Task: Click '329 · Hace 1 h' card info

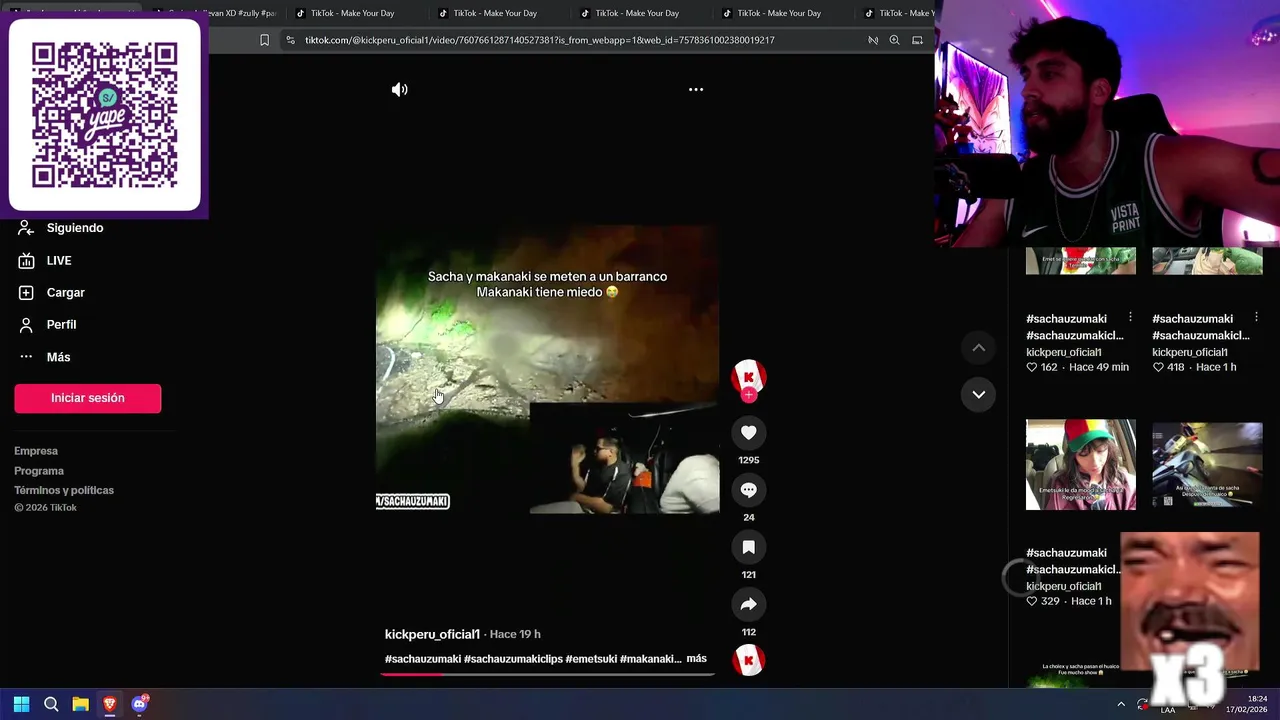Action: (1069, 601)
